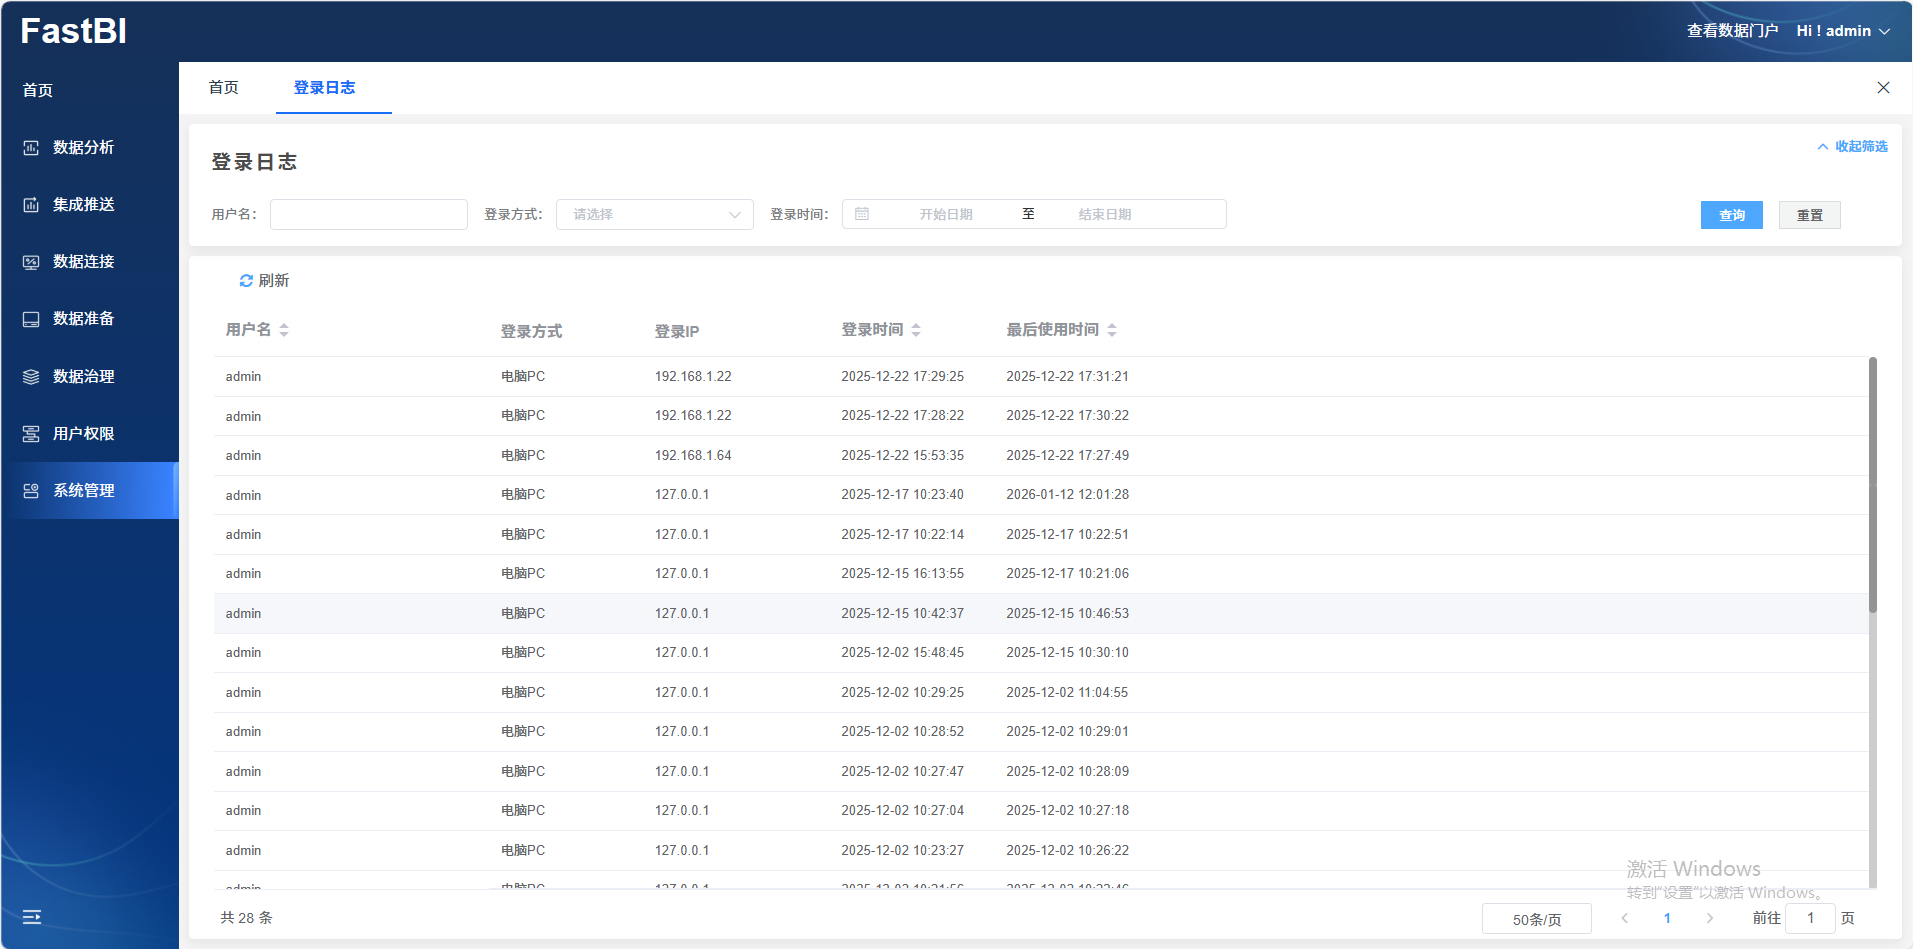The height and width of the screenshot is (949, 1913).
Task: Select 系统管理 in the sidebar menu
Action: [x=84, y=491]
